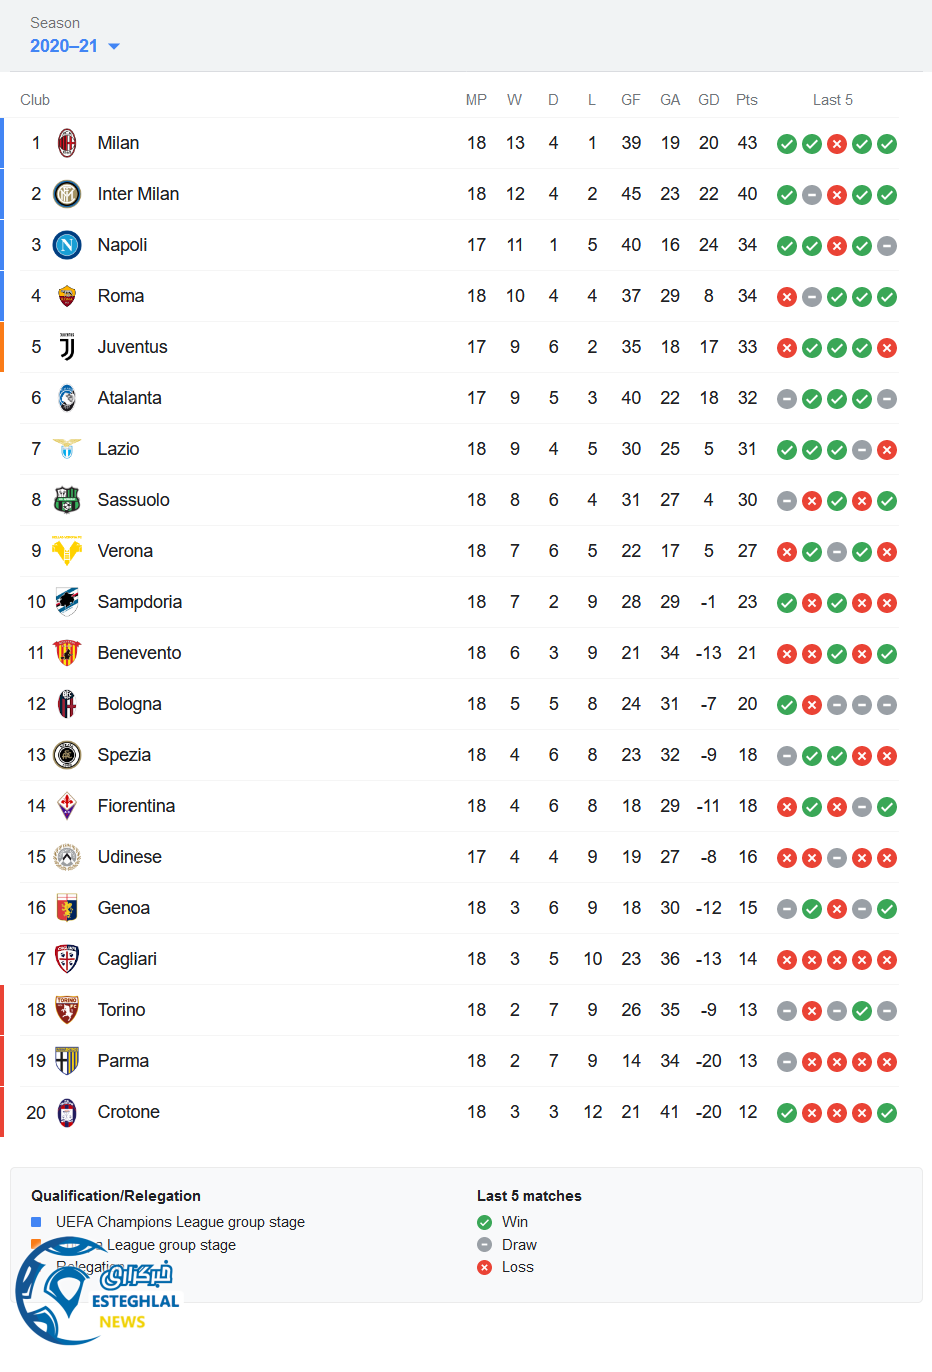Click the Pts column header
The height and width of the screenshot is (1372, 932).
click(747, 100)
